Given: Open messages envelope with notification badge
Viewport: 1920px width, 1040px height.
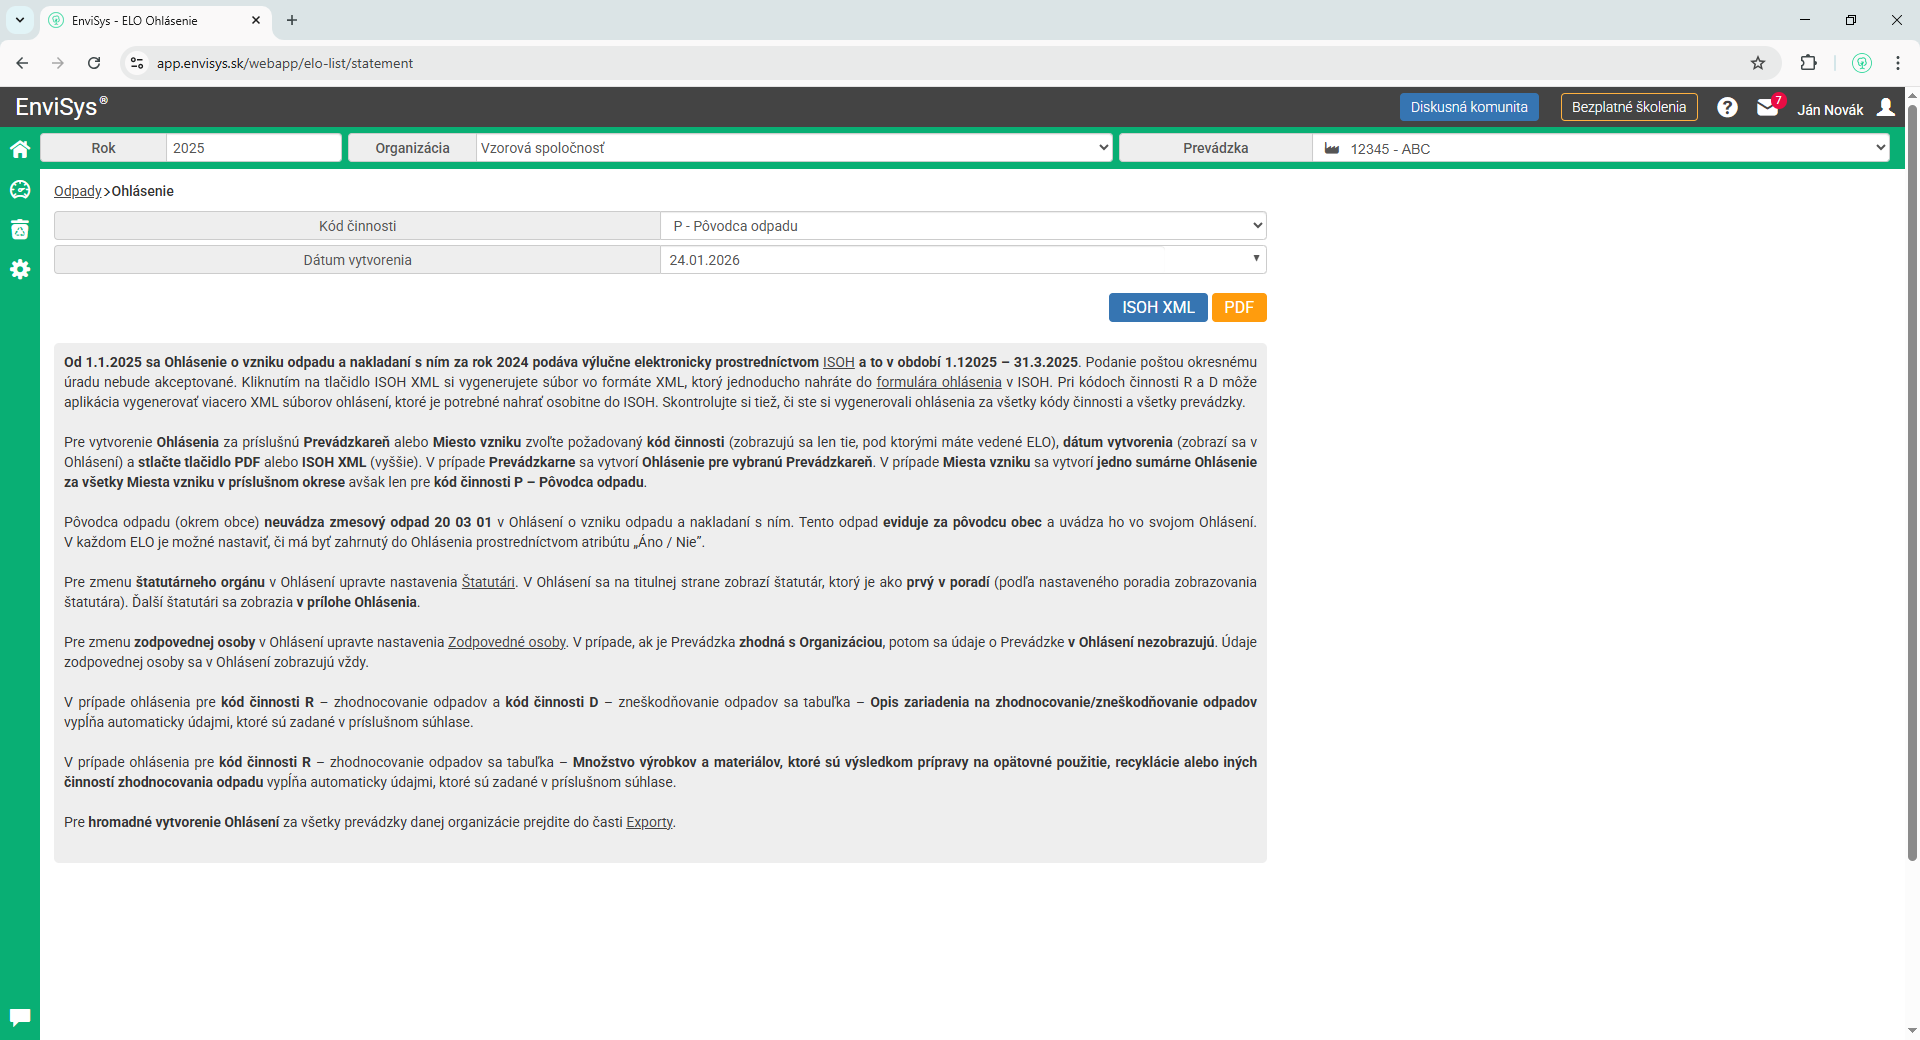Looking at the screenshot, I should click(1768, 108).
